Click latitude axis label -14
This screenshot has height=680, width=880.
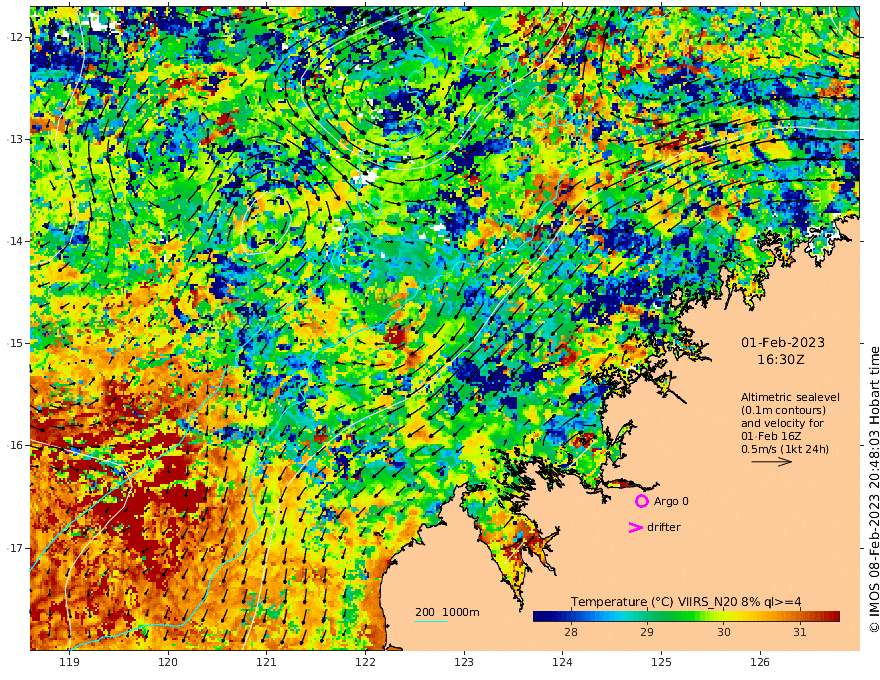(15, 241)
